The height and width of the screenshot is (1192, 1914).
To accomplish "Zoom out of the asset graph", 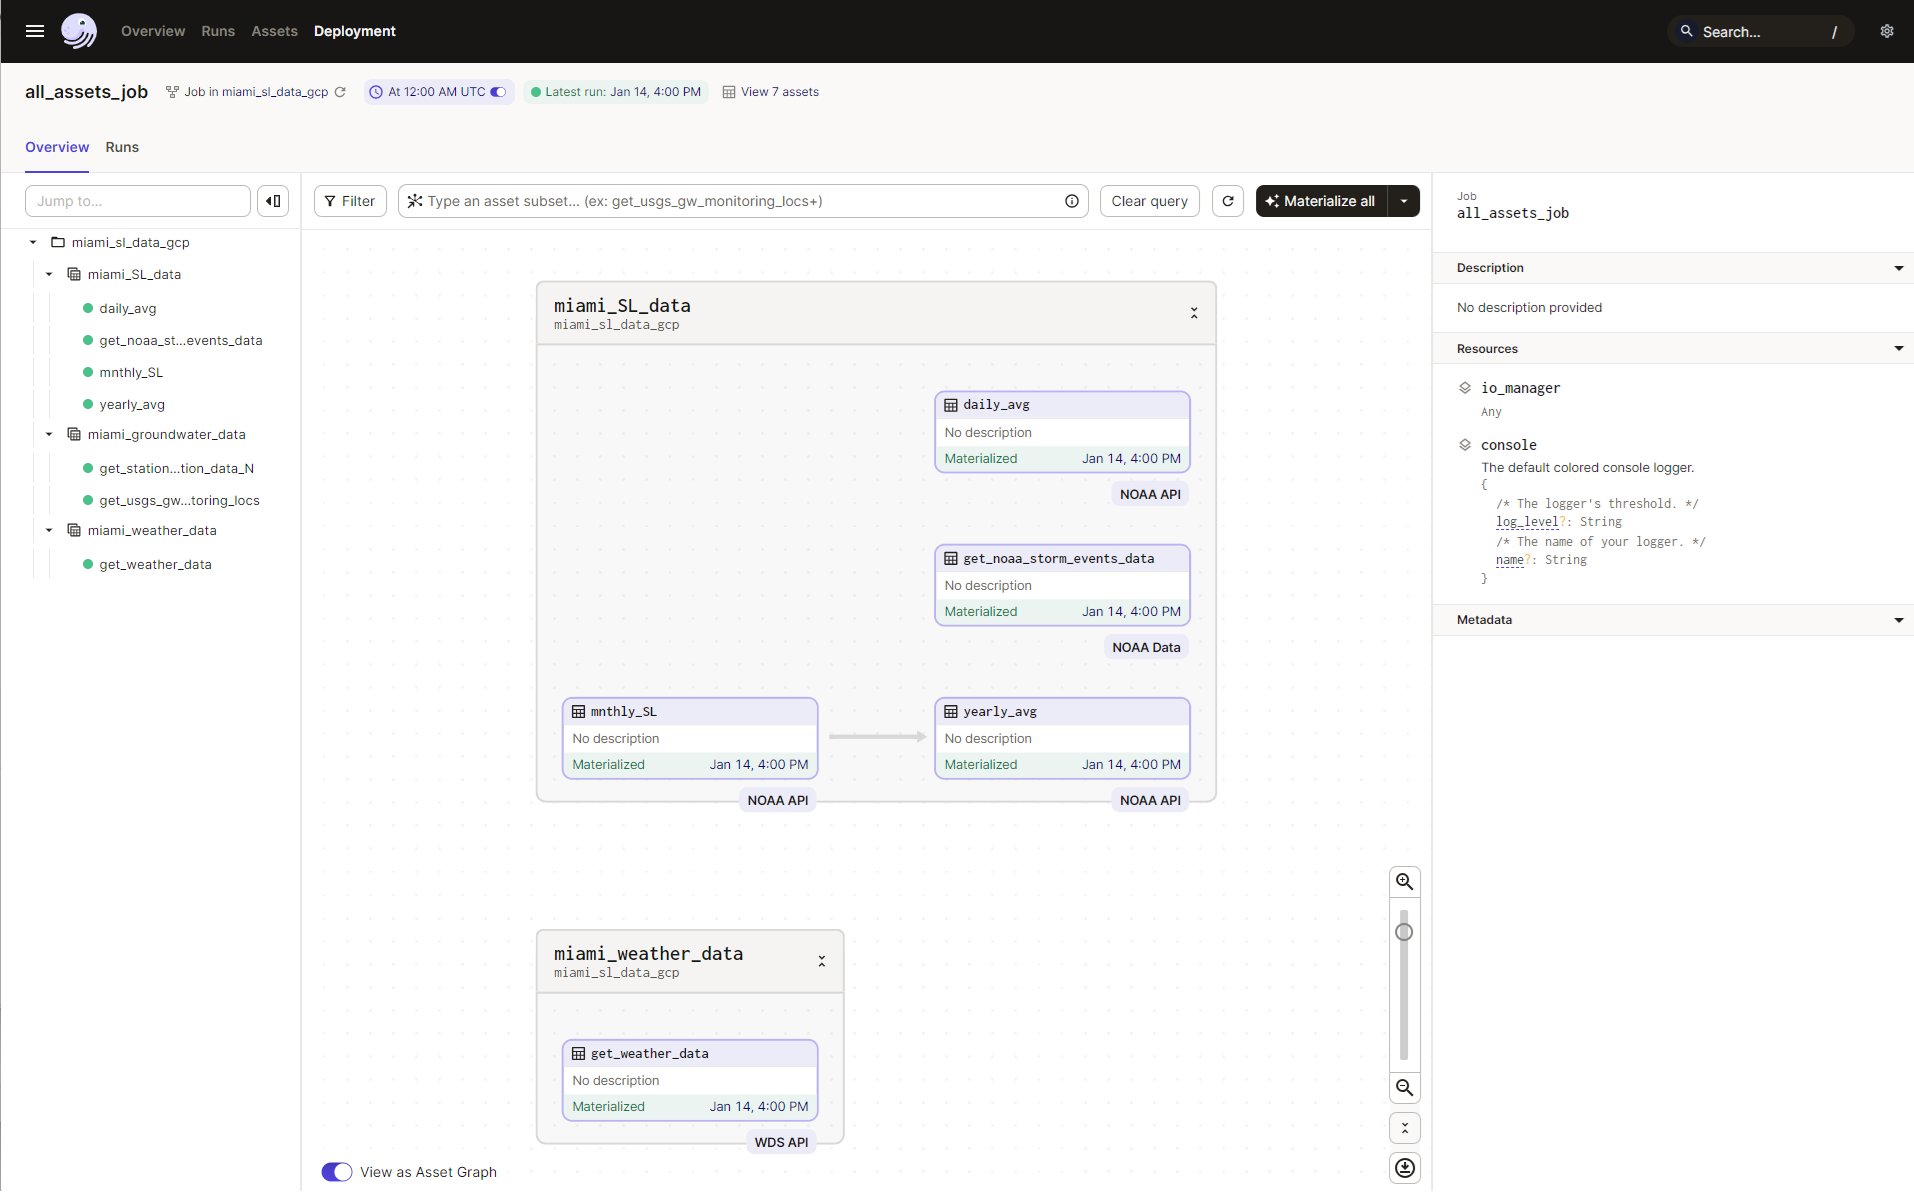I will 1405,1088.
